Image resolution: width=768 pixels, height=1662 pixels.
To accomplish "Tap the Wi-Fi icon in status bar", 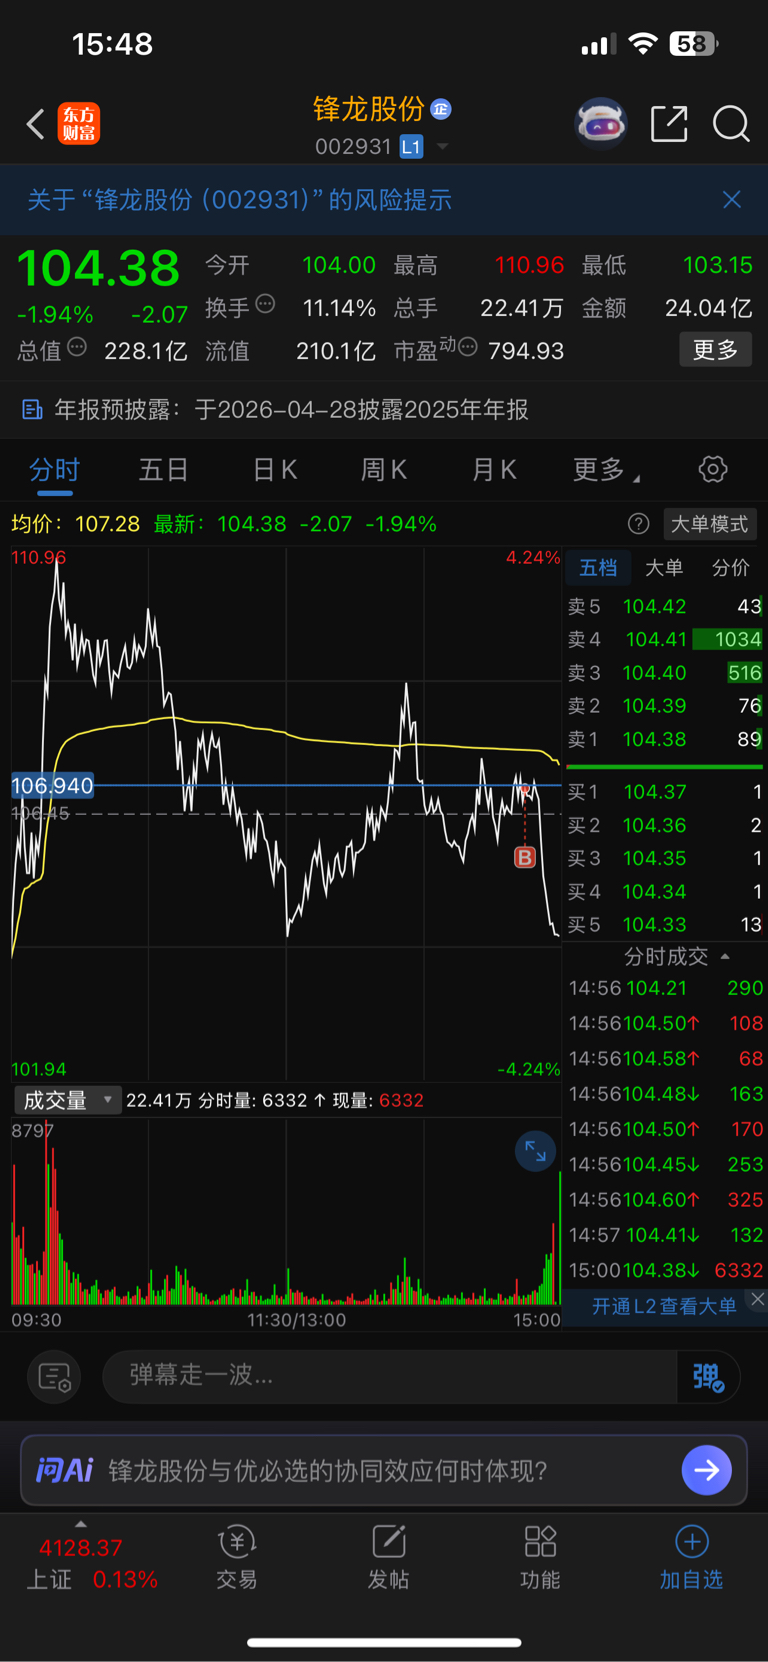I will [x=642, y=44].
